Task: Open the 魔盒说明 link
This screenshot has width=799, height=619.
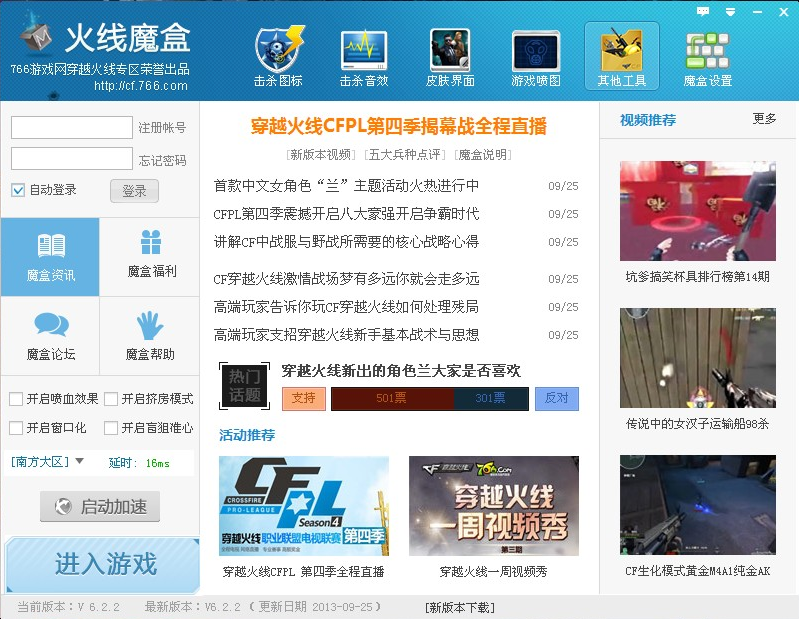Action: tap(483, 154)
